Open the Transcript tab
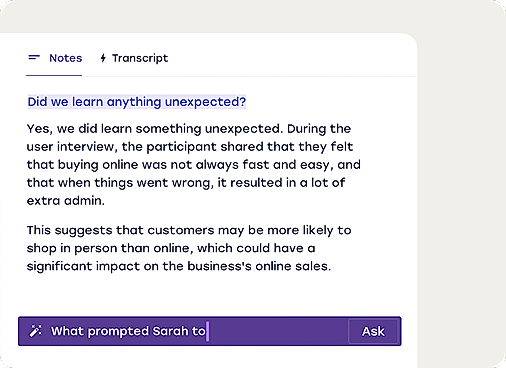Image resolution: width=506 pixels, height=368 pixels. (134, 58)
